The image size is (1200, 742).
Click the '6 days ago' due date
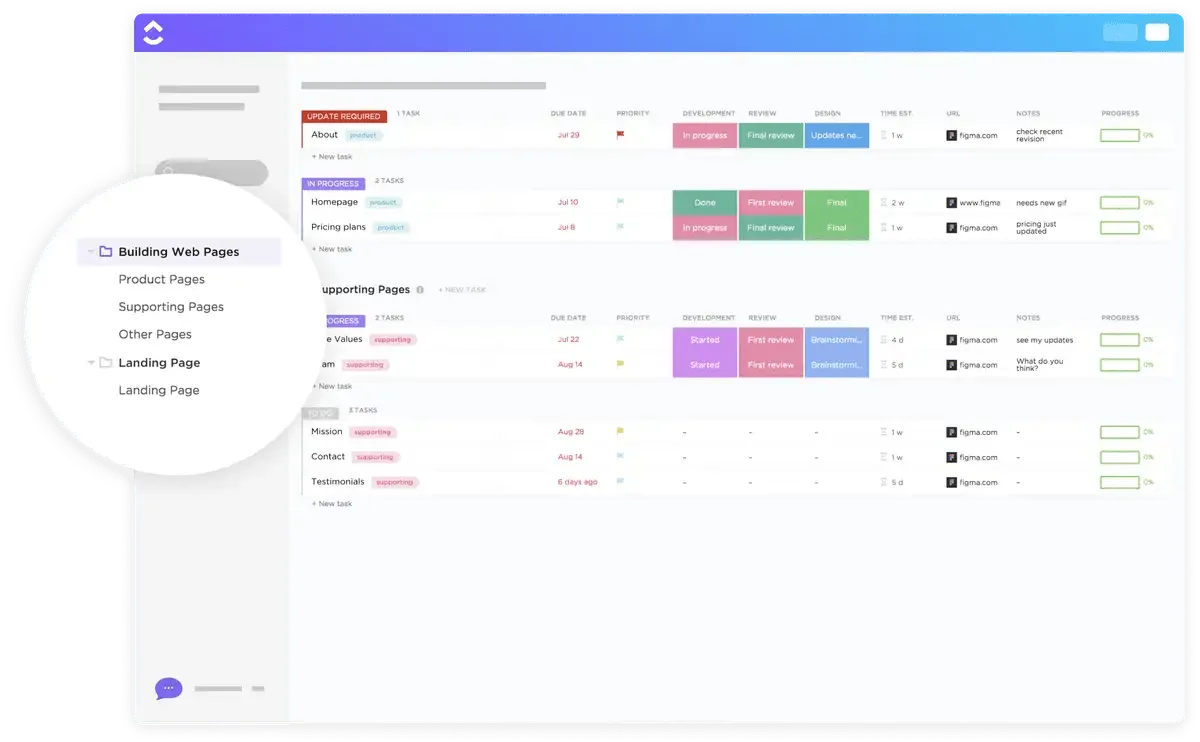click(577, 482)
